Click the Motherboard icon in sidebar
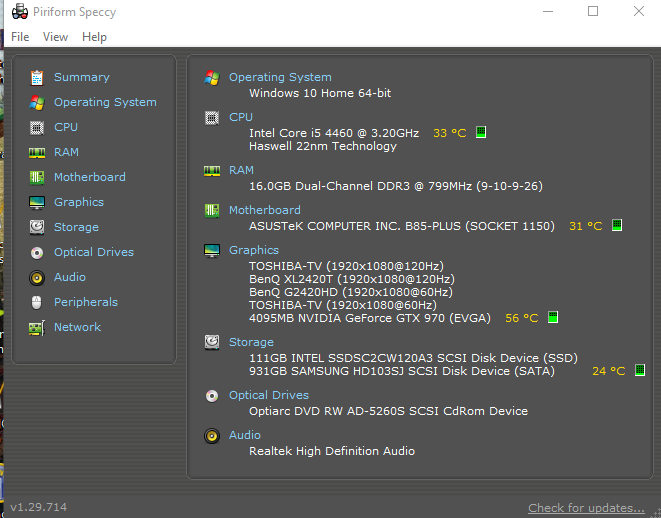 click(37, 177)
